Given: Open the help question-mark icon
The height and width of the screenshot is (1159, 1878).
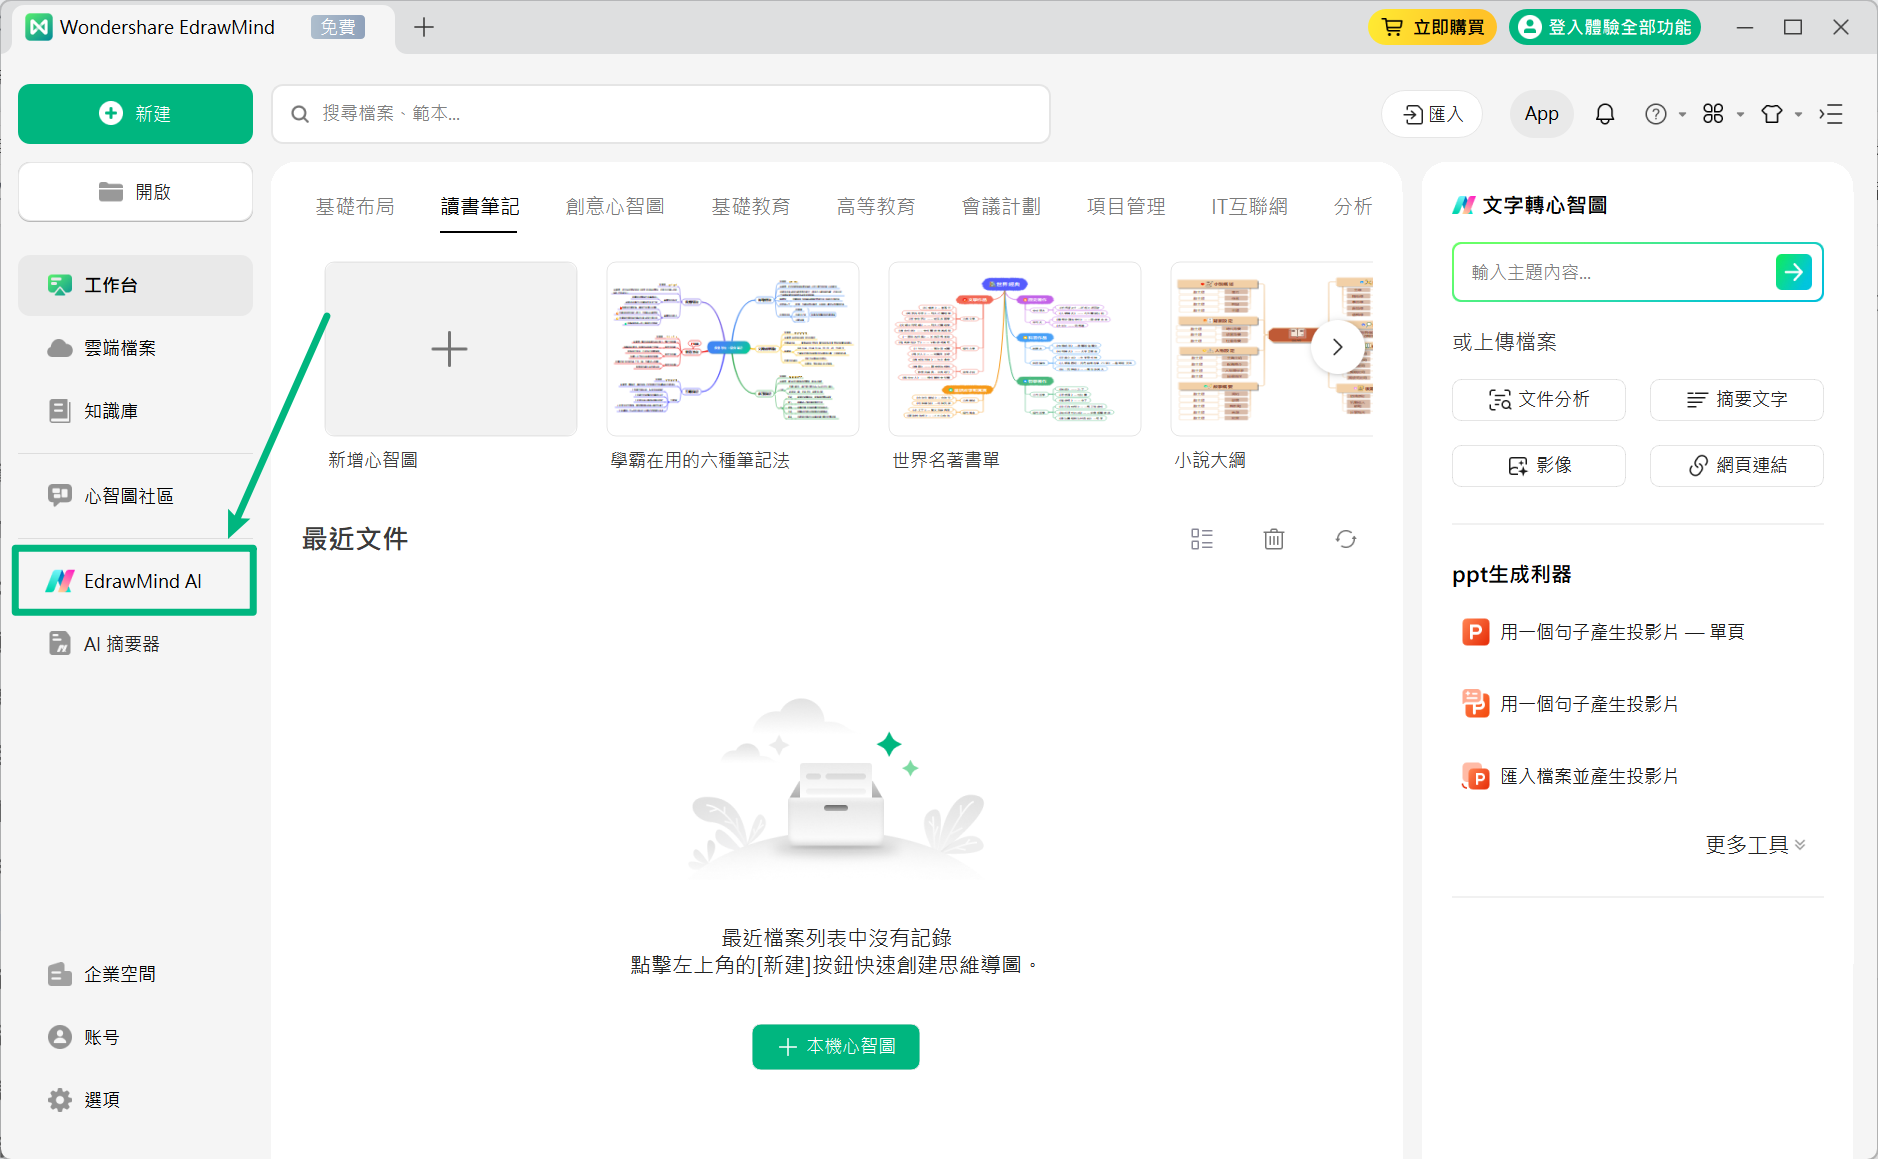Looking at the screenshot, I should (x=1656, y=114).
